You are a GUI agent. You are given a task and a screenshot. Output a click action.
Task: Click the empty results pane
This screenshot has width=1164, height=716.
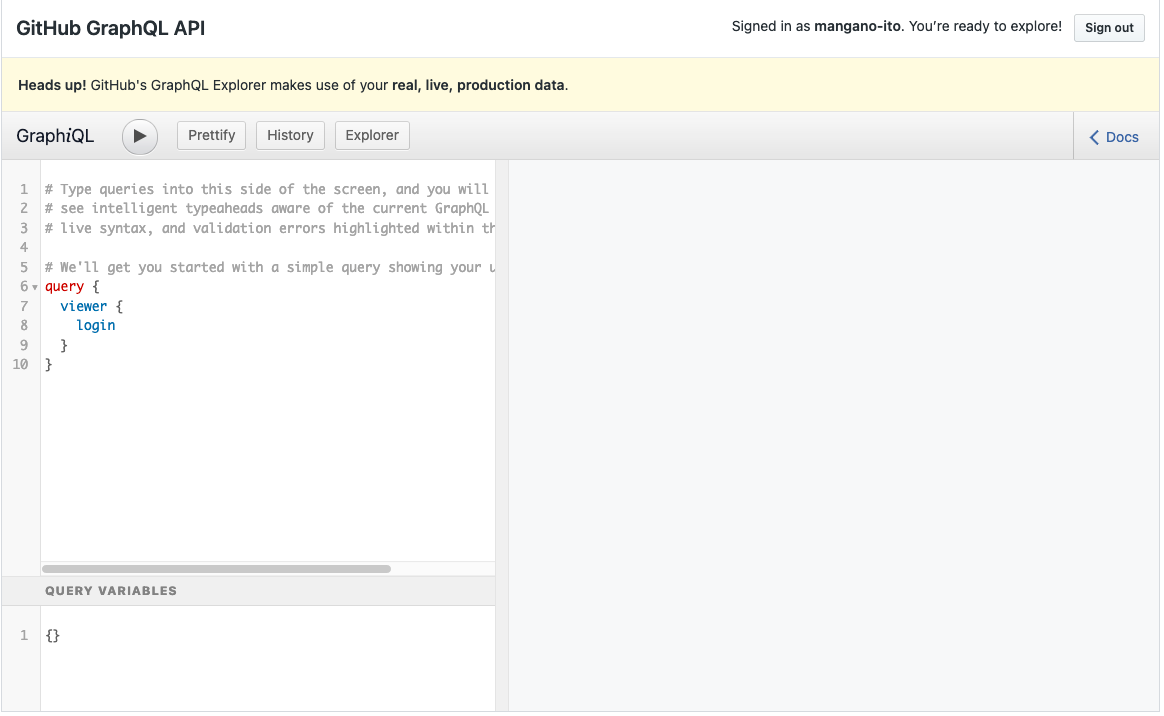coord(834,436)
